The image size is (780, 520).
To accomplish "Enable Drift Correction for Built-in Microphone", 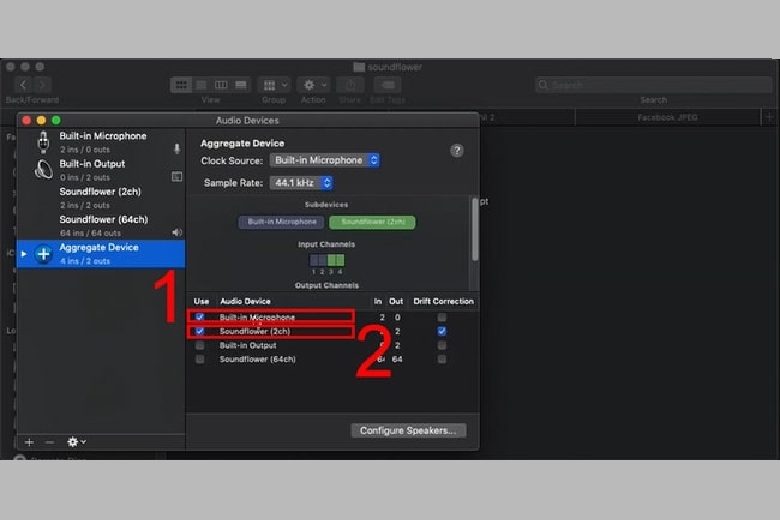I will pyautogui.click(x=442, y=317).
